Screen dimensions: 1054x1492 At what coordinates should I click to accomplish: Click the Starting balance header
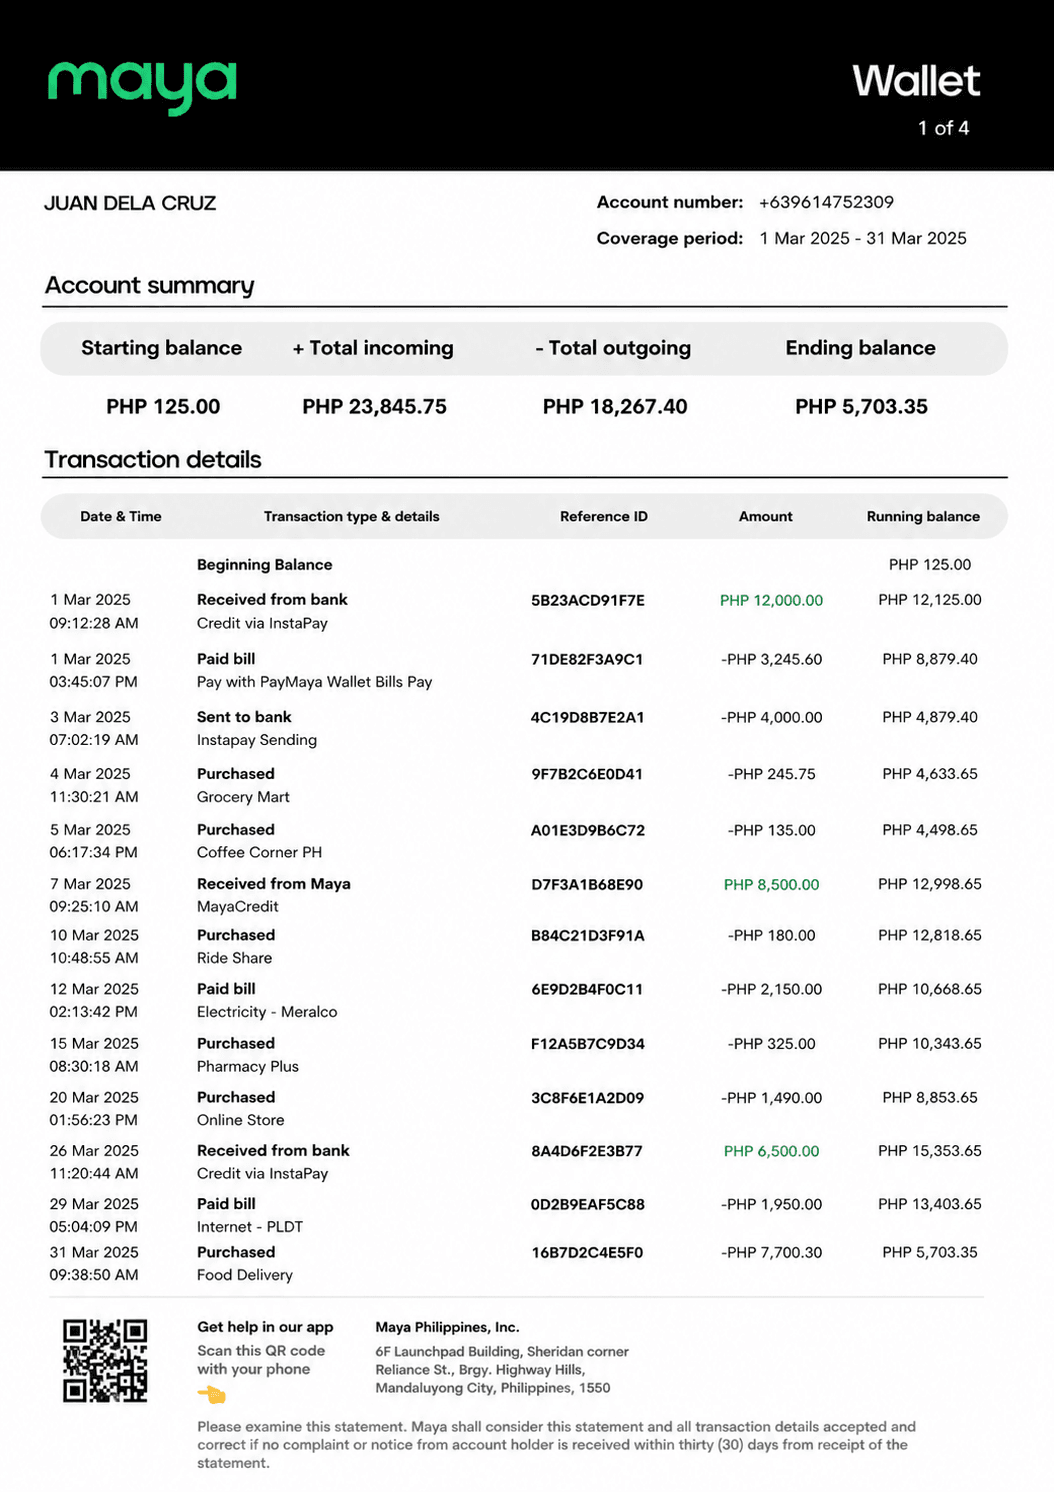pos(161,348)
